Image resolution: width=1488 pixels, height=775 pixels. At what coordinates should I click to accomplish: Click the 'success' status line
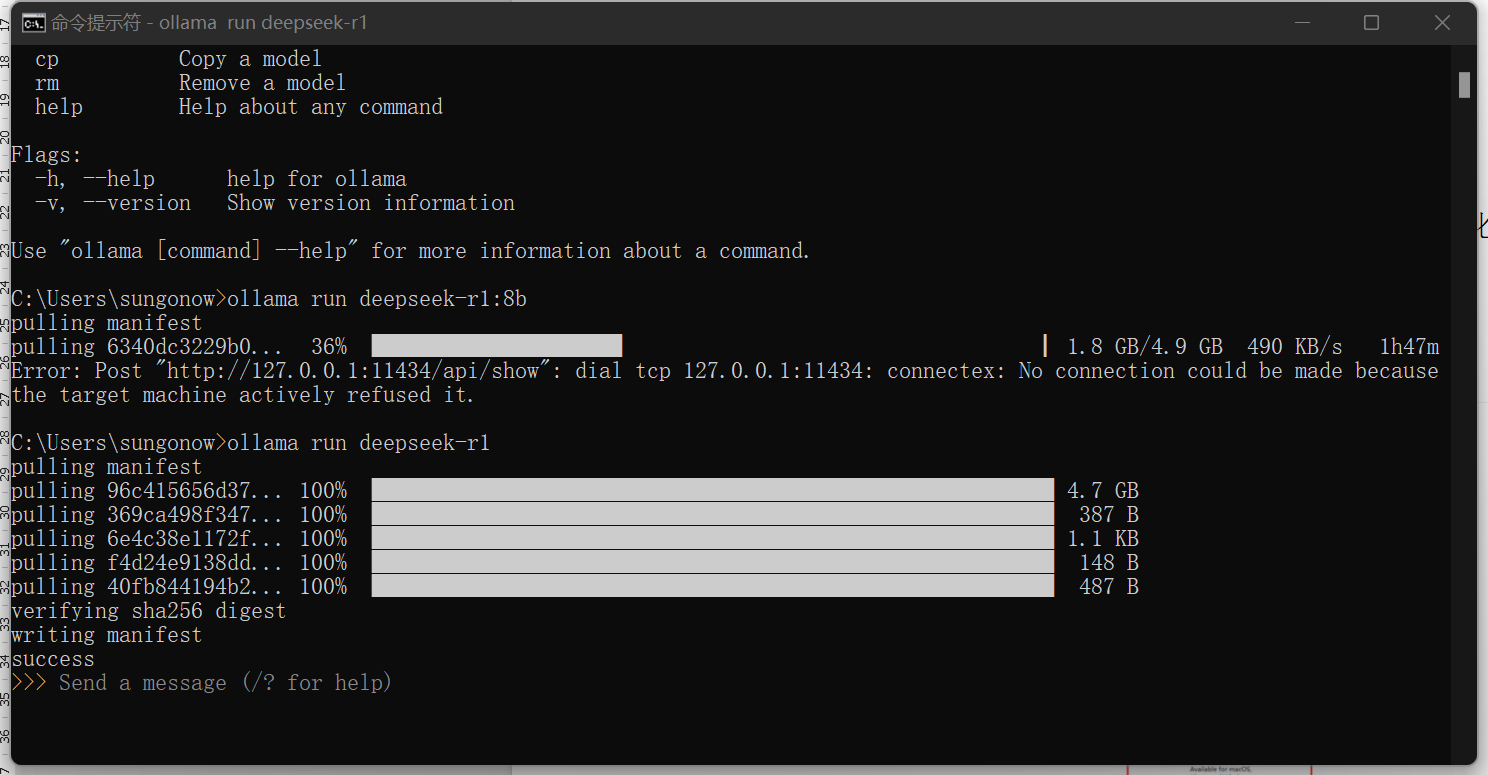[x=53, y=659]
